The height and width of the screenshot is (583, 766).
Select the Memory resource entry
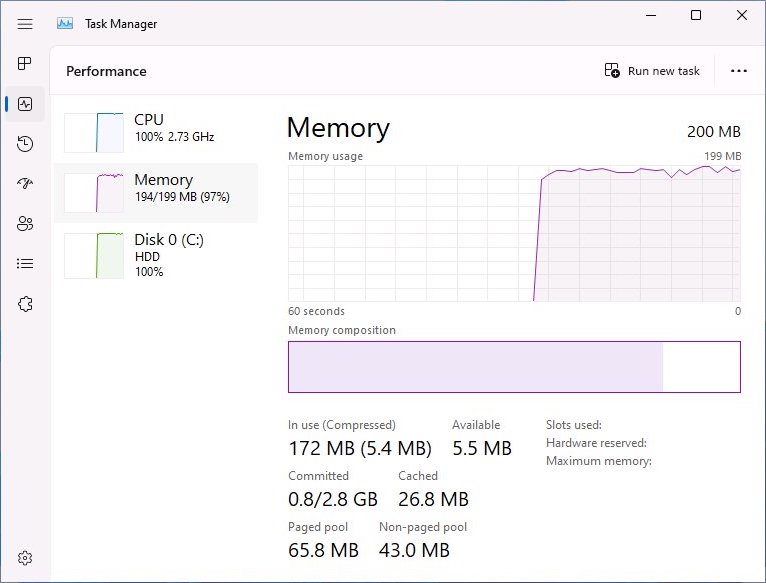pyautogui.click(x=156, y=193)
